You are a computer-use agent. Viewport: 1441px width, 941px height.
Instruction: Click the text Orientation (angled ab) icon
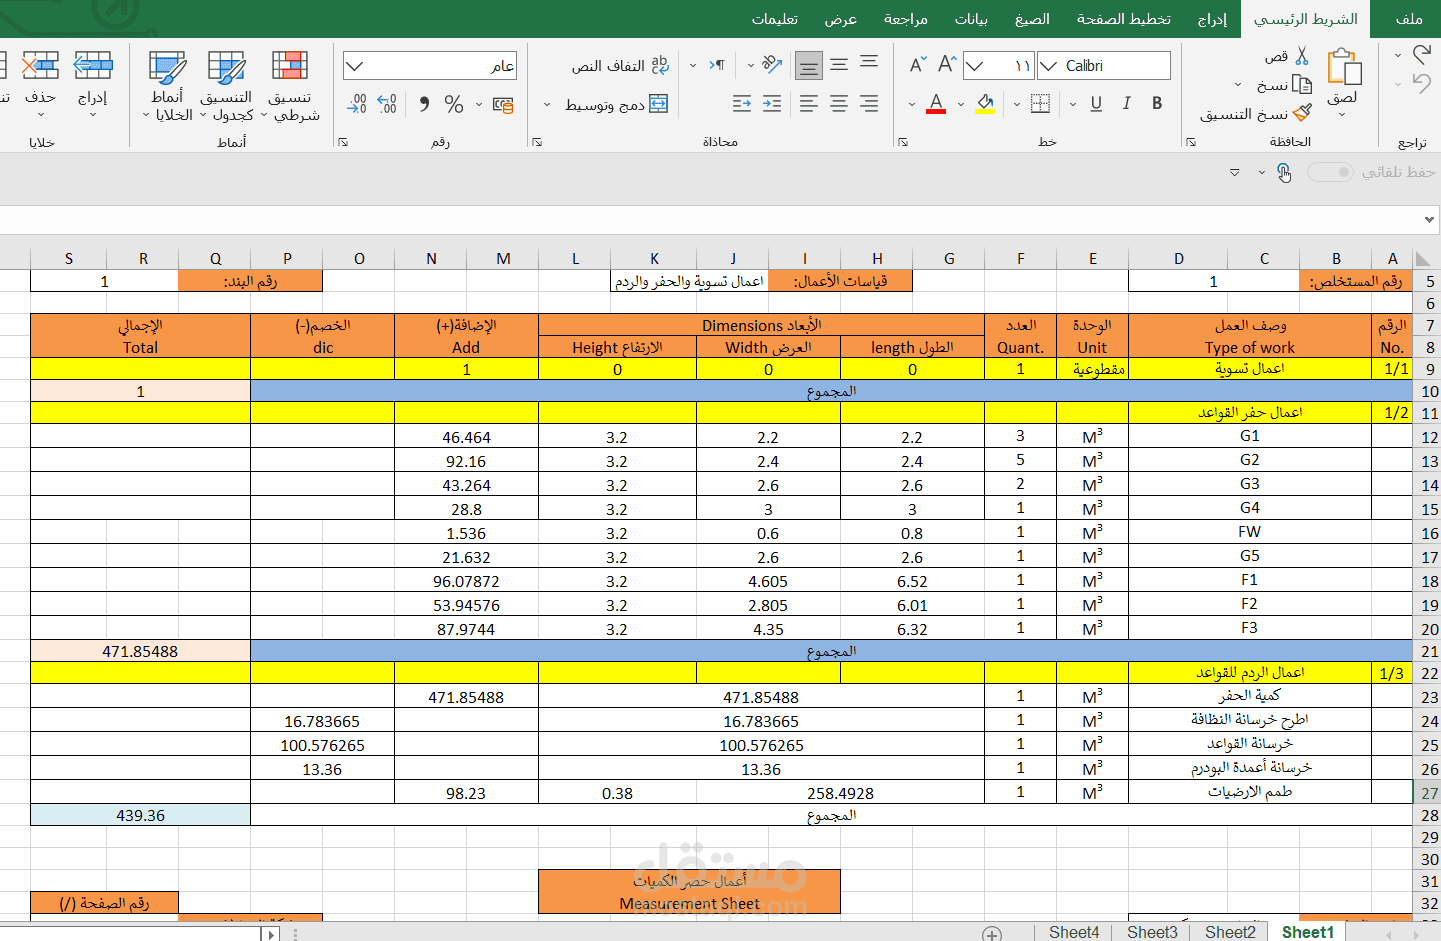click(771, 65)
